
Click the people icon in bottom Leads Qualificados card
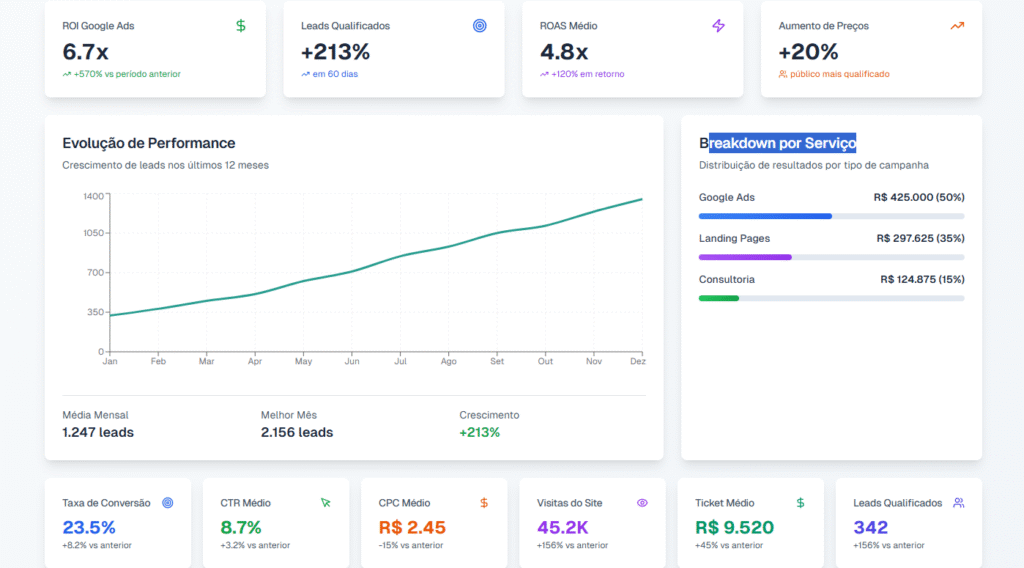[x=958, y=503]
